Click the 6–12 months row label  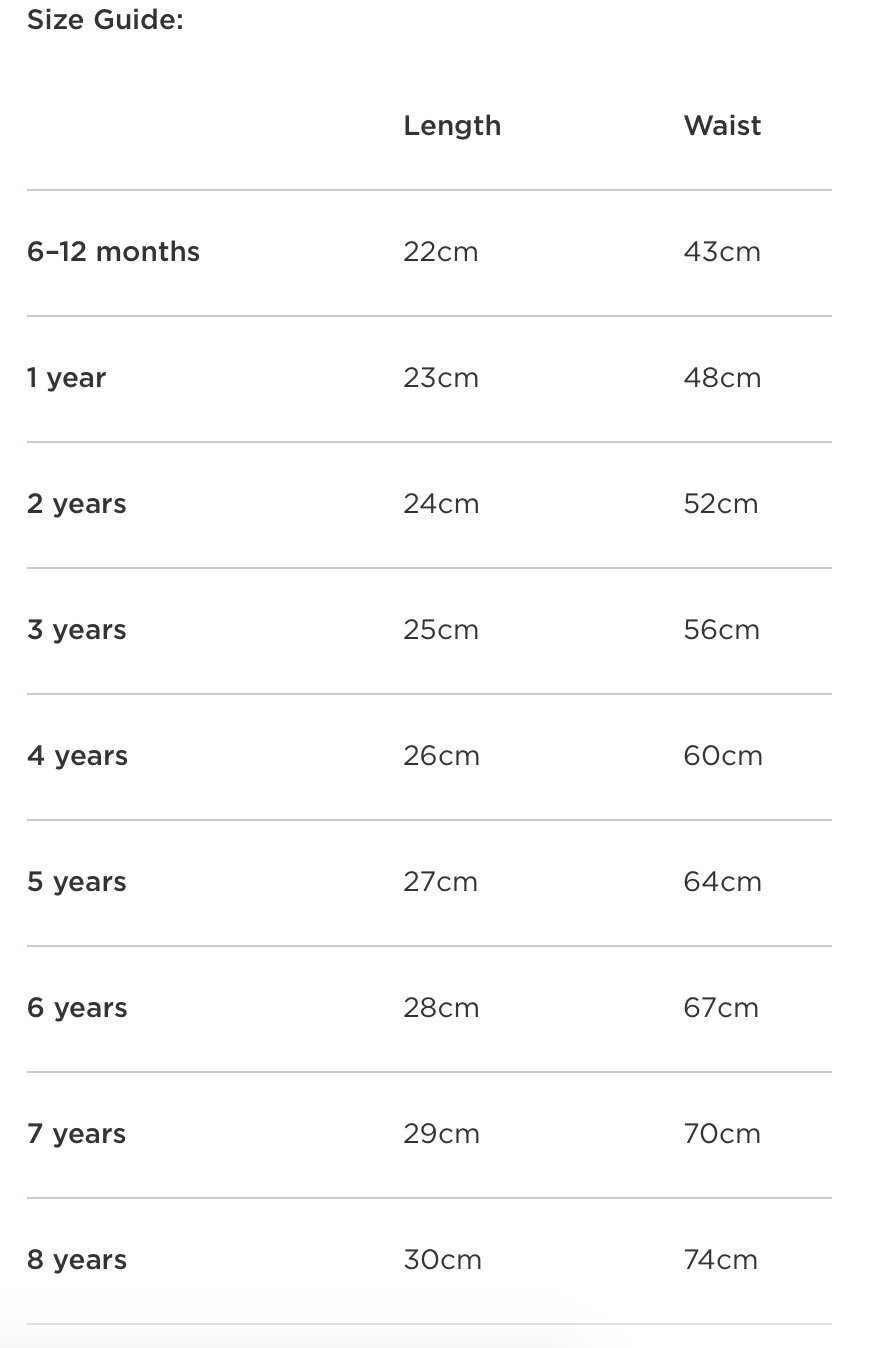[x=113, y=252]
